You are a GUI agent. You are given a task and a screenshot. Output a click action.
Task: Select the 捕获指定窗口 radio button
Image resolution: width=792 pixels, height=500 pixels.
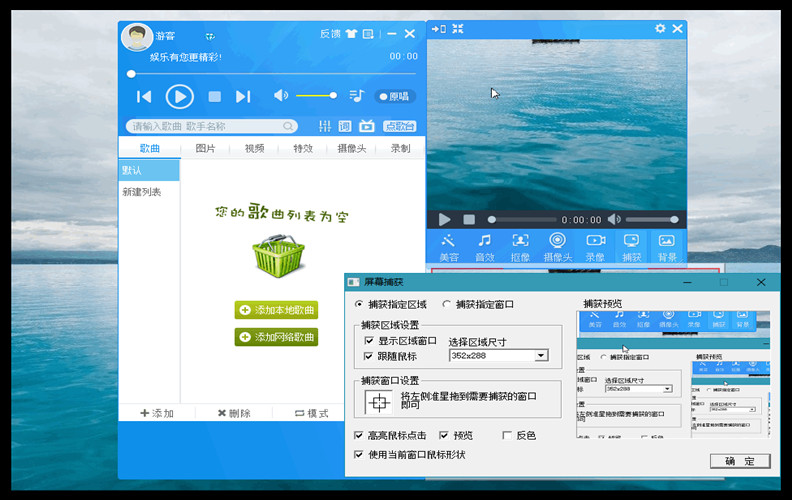click(447, 304)
